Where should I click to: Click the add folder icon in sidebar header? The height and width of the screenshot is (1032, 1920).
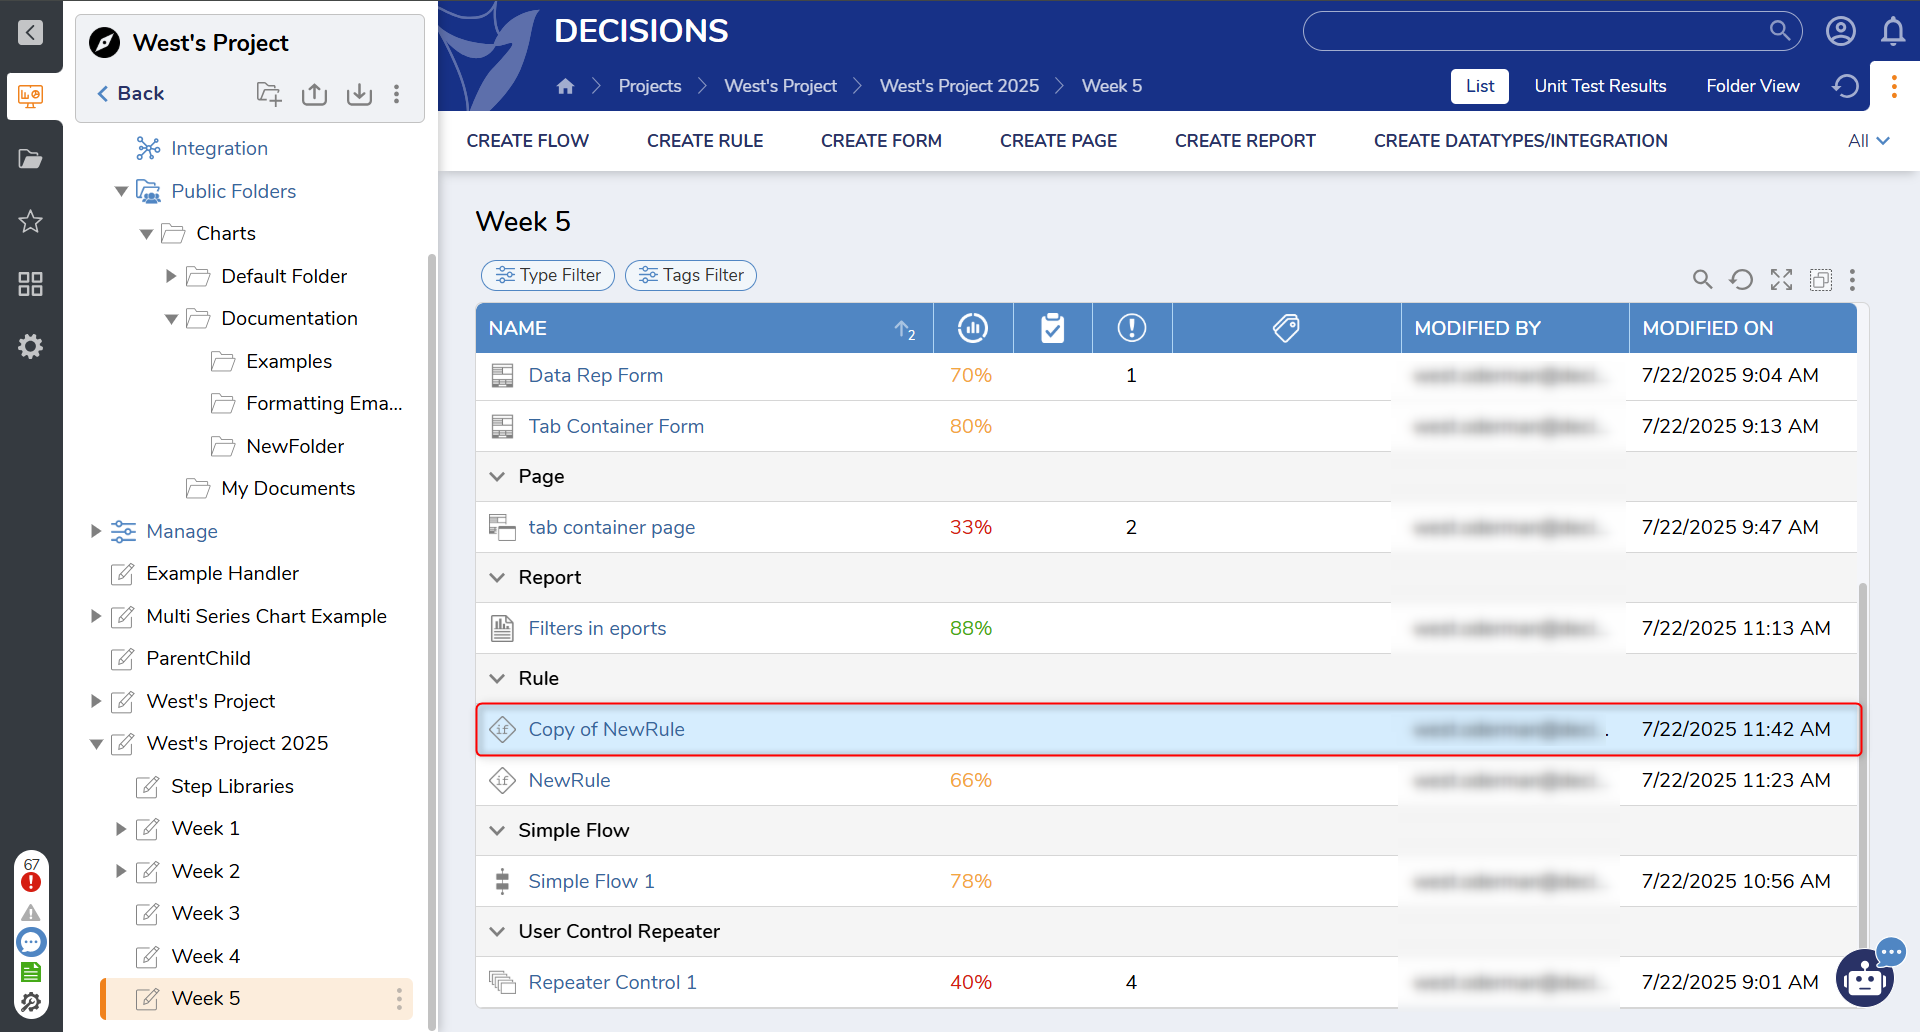click(x=268, y=94)
